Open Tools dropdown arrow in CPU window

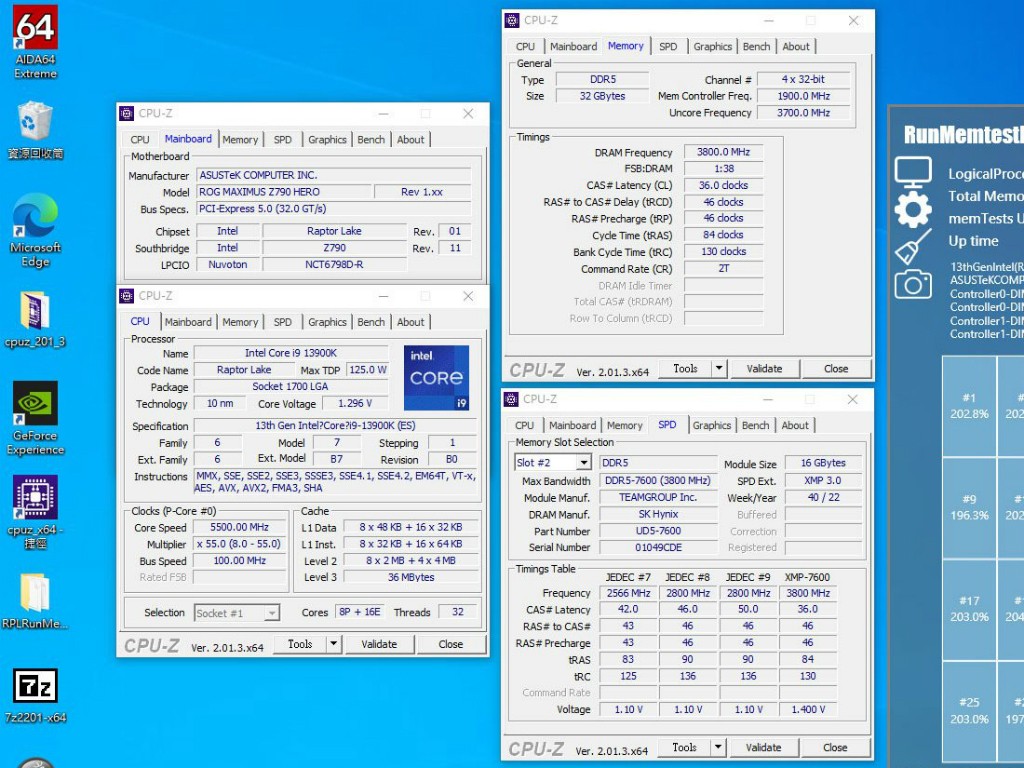334,645
